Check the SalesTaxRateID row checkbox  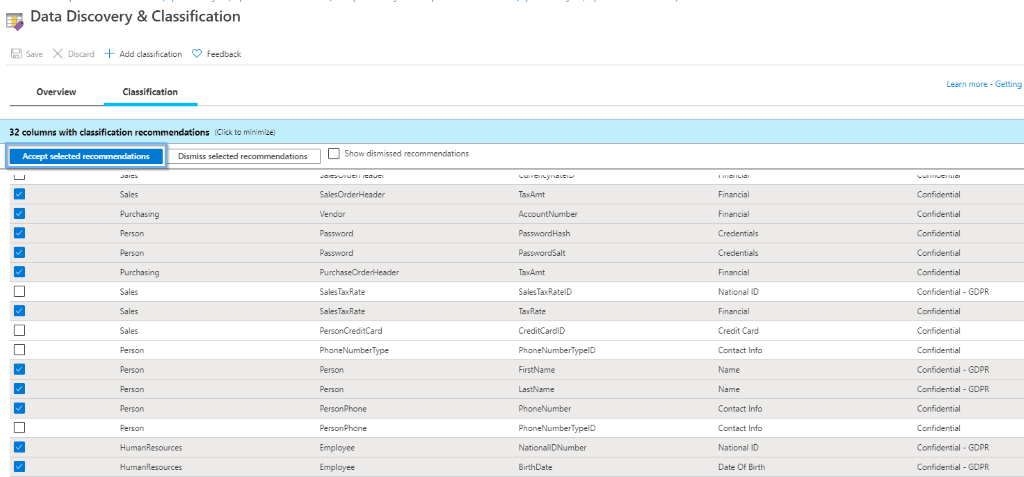pyautogui.click(x=20, y=291)
